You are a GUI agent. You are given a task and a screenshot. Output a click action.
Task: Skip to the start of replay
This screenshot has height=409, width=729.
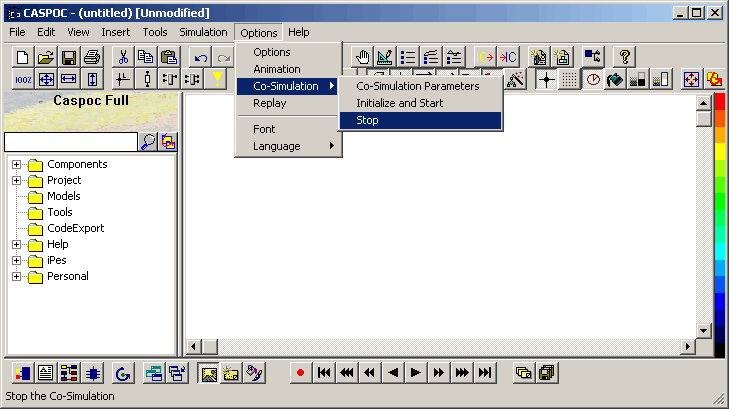(324, 373)
